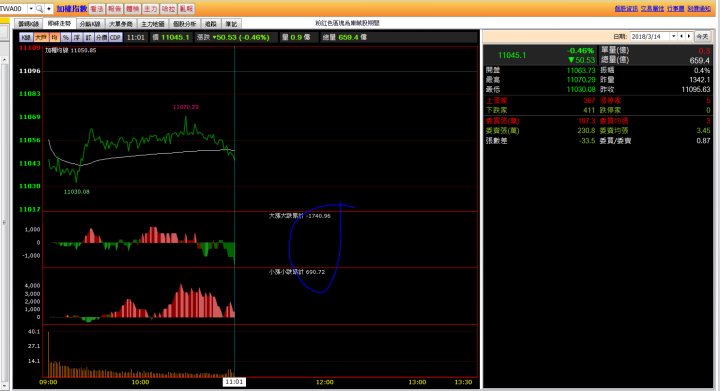Viewport: 720px width, 391px height.
Task: Switch to the 分時K線 tab
Action: pyautogui.click(x=90, y=24)
